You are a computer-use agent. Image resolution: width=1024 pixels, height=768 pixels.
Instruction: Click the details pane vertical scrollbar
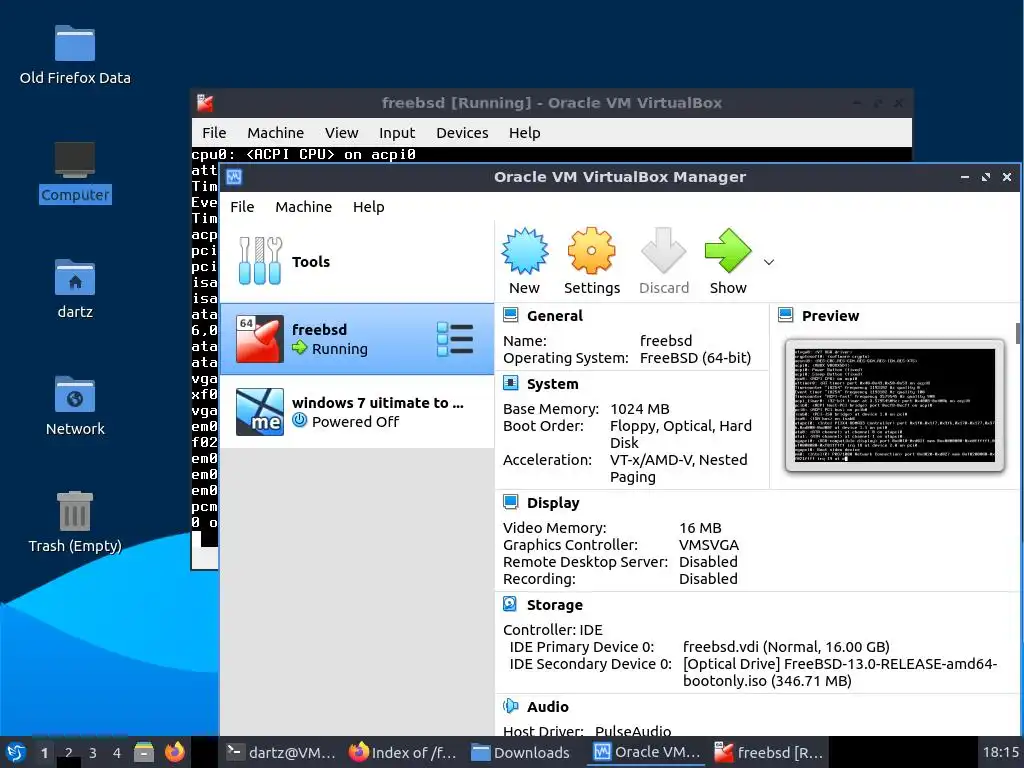coord(1017,334)
